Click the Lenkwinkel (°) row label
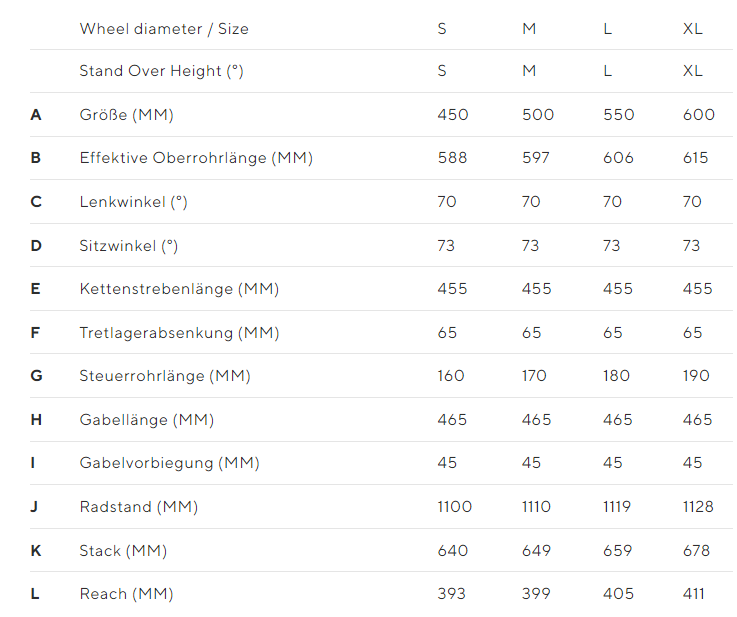 click(133, 202)
